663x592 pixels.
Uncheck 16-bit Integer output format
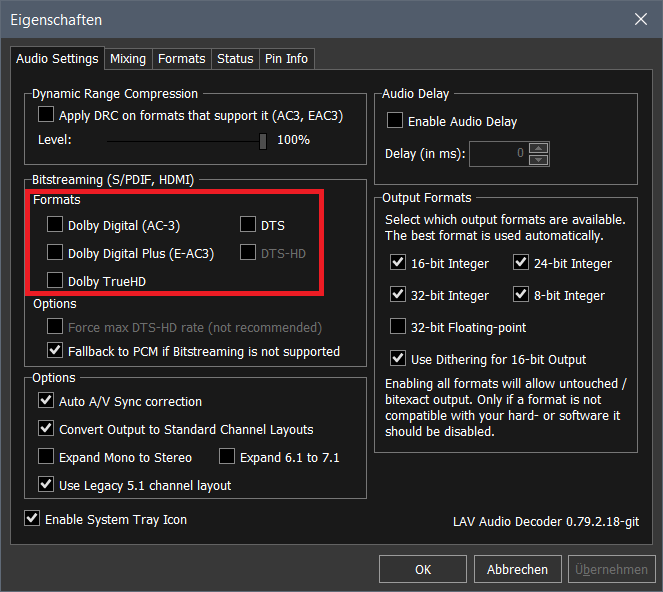click(398, 263)
